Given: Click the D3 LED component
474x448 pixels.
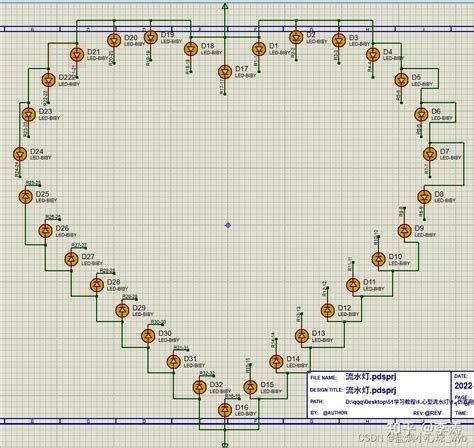Looking at the screenshot, I should pyautogui.click(x=339, y=41).
